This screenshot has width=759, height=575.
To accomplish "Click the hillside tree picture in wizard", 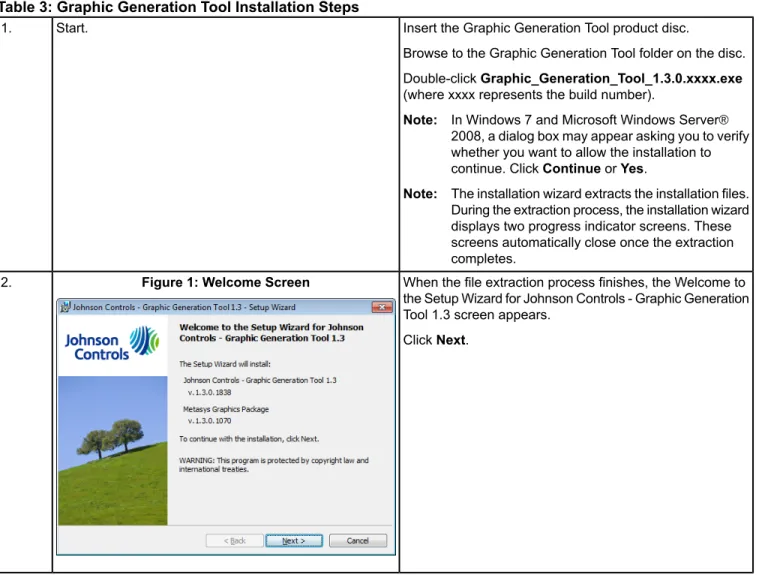I will [113, 451].
